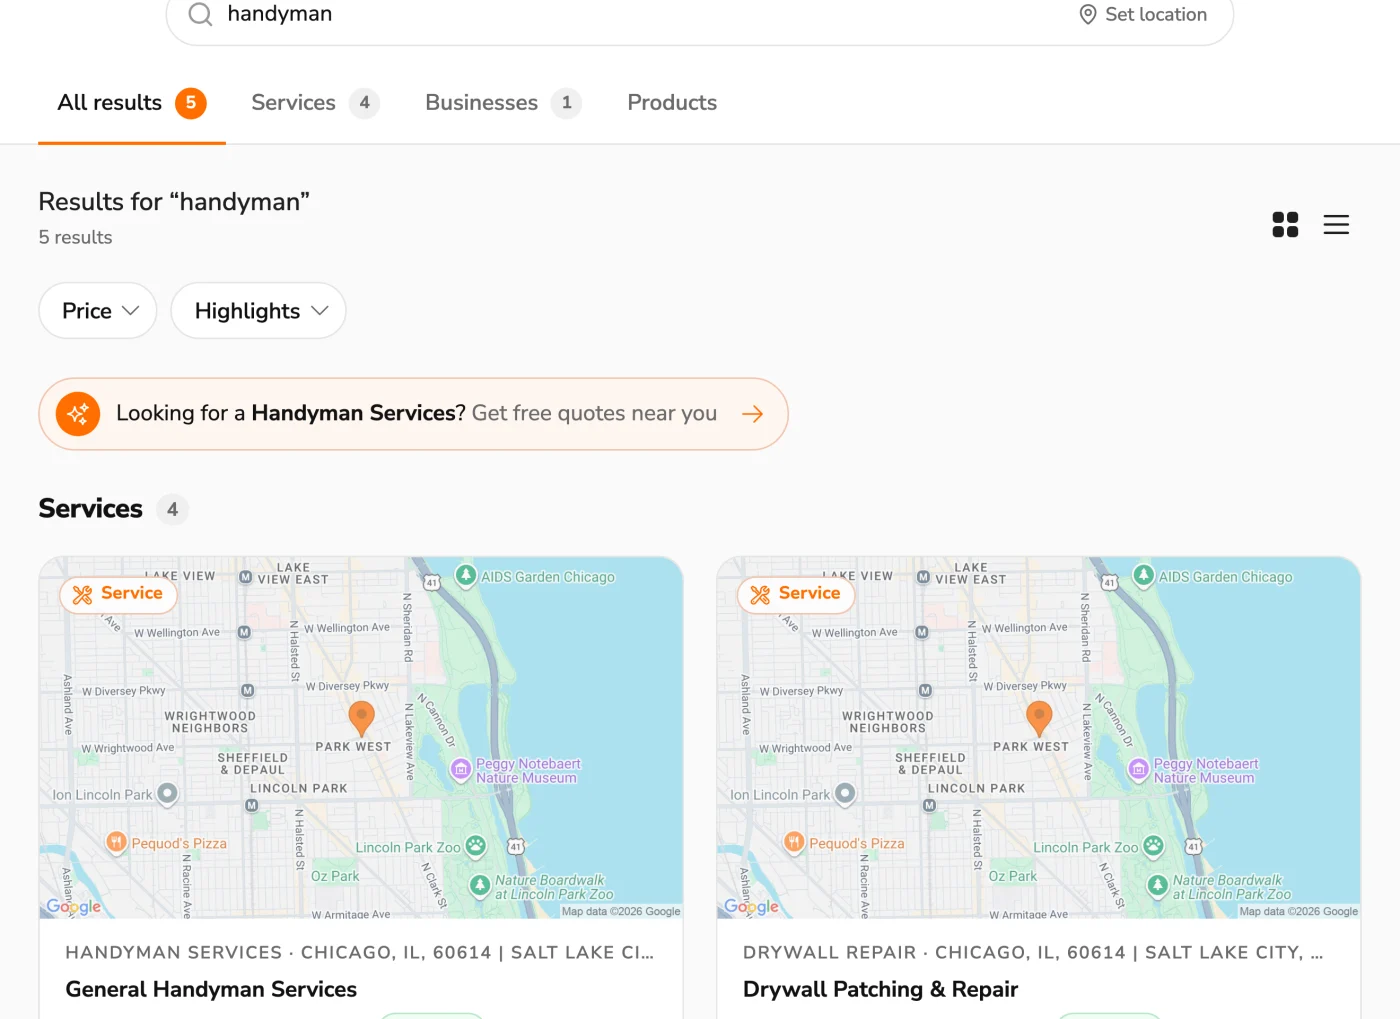This screenshot has height=1019, width=1400.
Task: Click Peggy Notebaert Museum marker on General Handyman map
Action: click(460, 769)
